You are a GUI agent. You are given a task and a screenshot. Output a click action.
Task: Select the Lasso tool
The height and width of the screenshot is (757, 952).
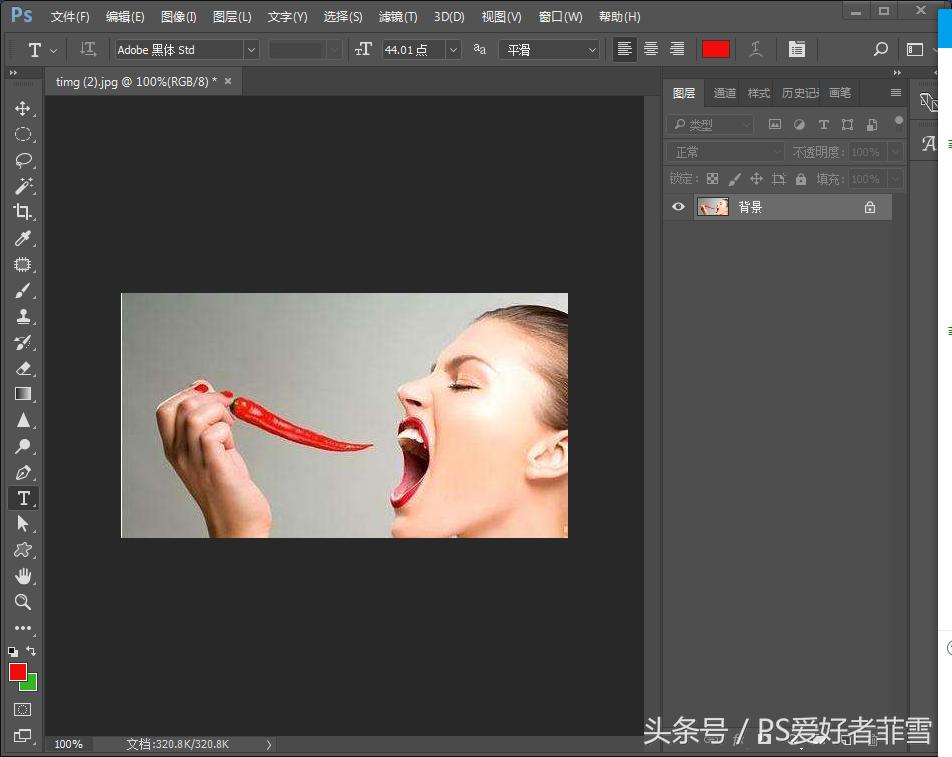point(23,160)
